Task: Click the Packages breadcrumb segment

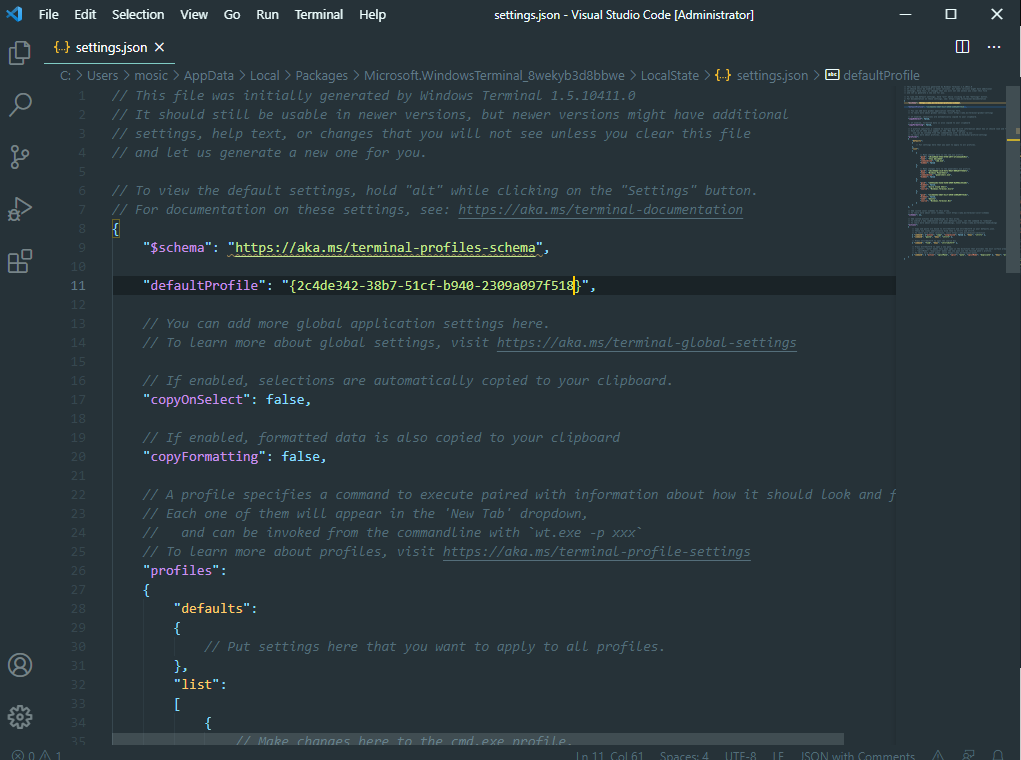Action: (322, 76)
